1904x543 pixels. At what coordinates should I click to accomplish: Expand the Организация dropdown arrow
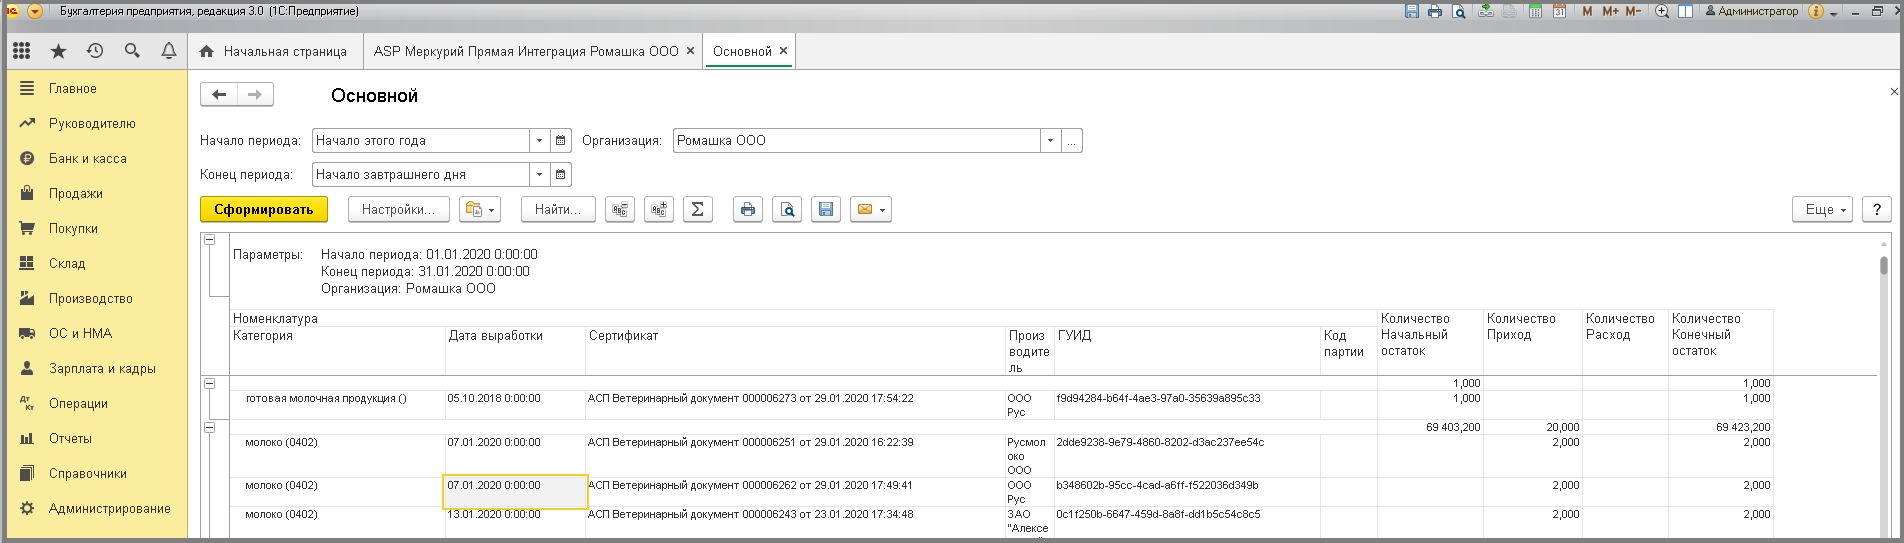(x=1050, y=141)
